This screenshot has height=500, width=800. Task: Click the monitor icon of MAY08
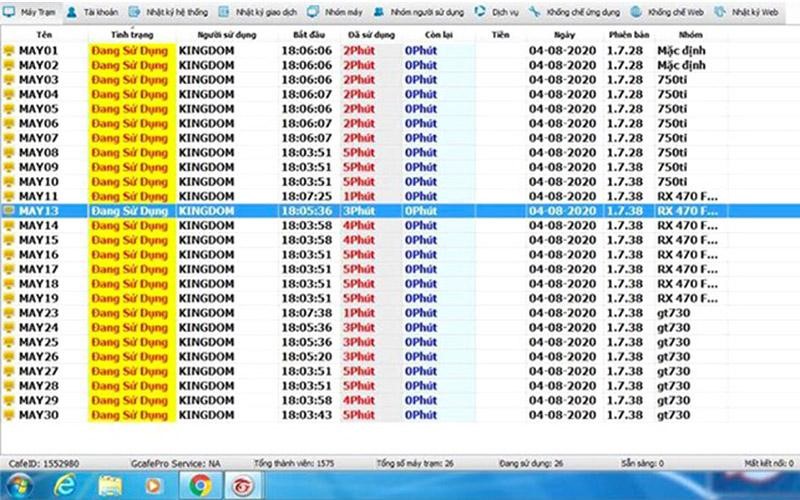(9, 153)
